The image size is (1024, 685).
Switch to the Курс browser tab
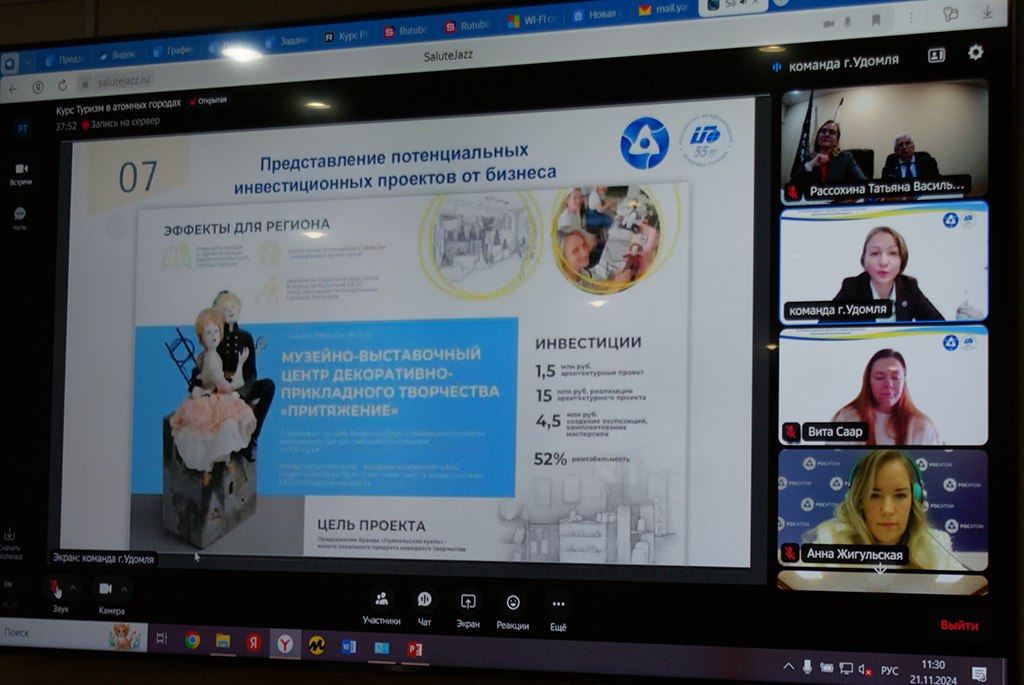(x=347, y=37)
